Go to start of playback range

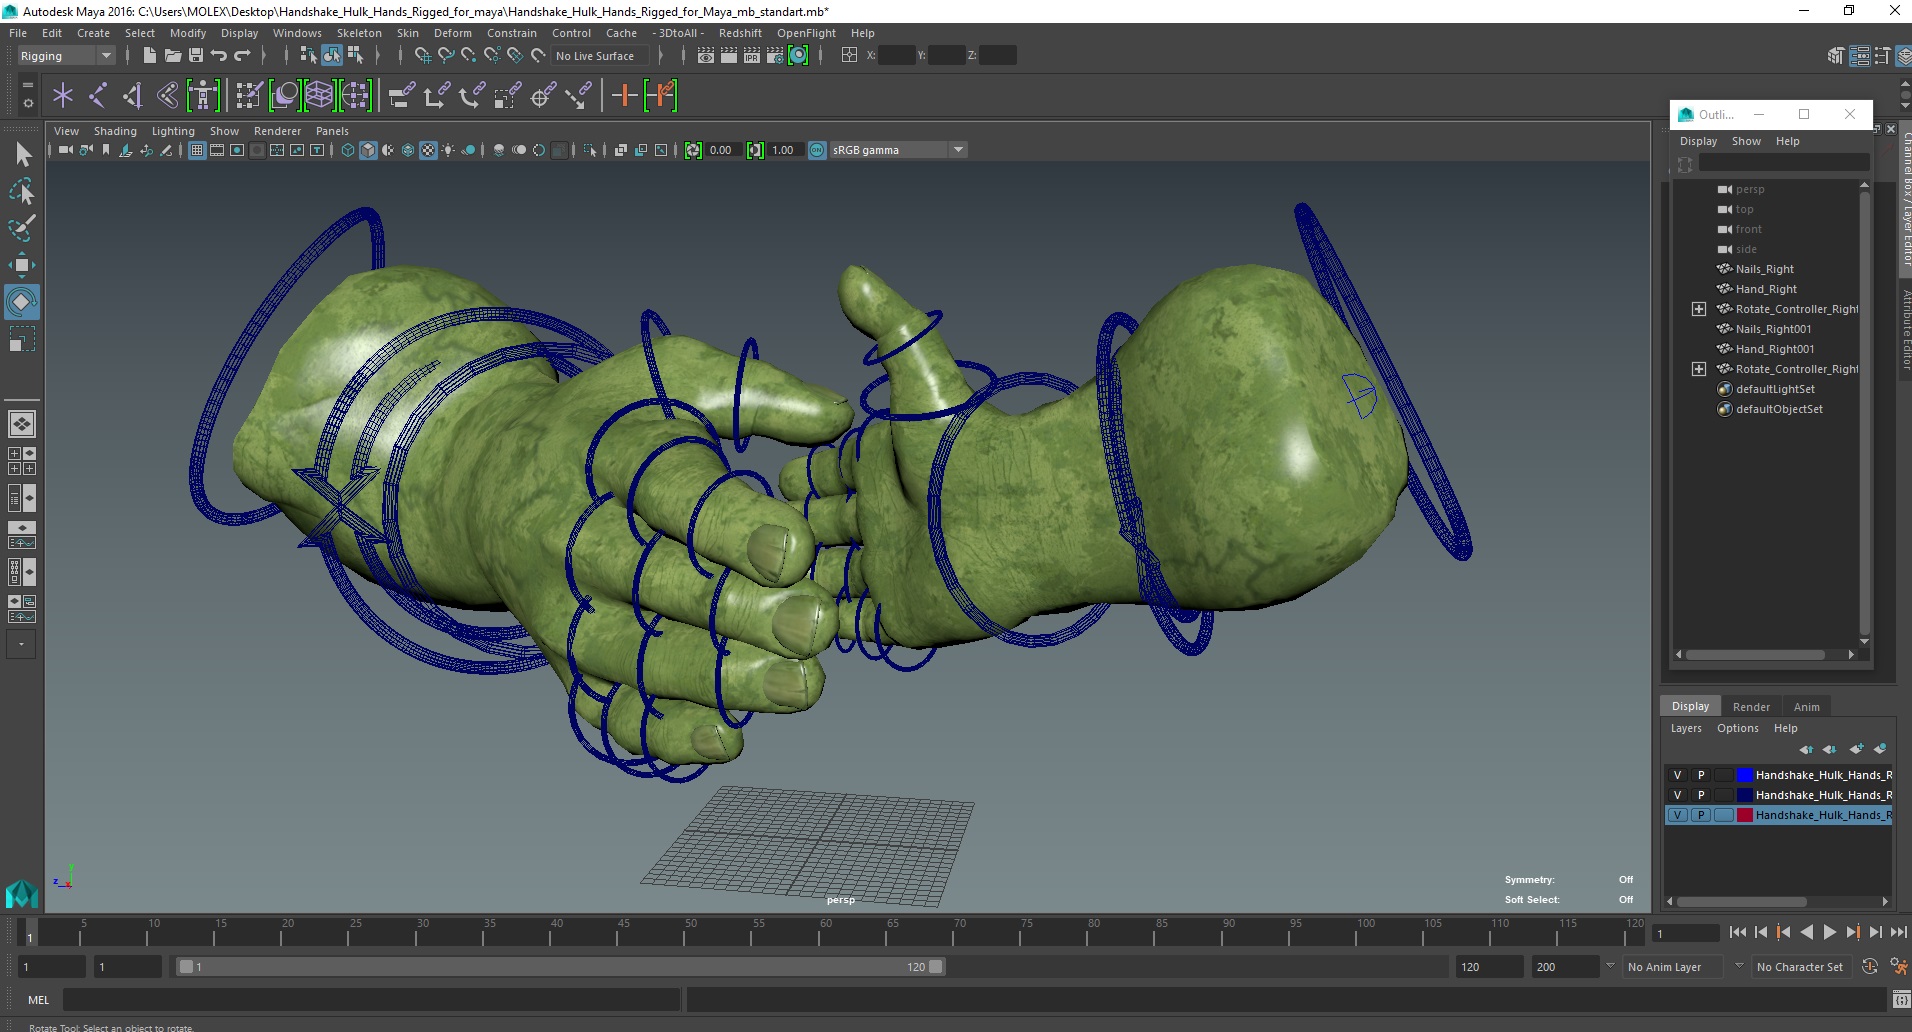[1737, 932]
